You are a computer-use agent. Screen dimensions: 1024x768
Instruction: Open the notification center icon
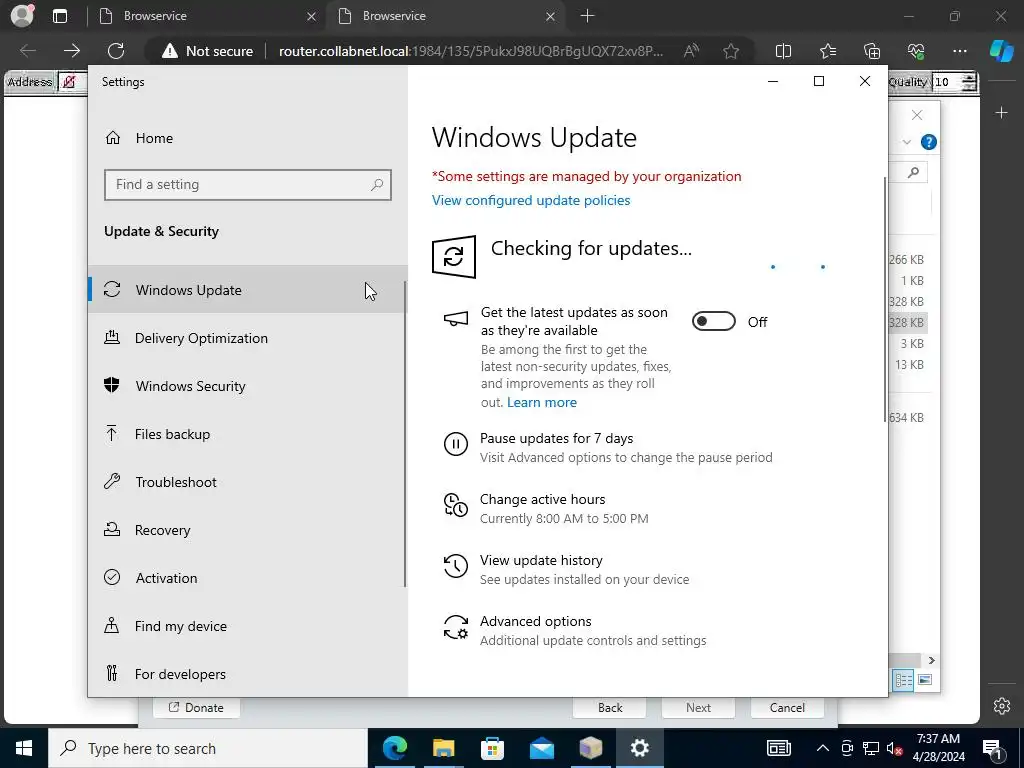(x=992, y=748)
